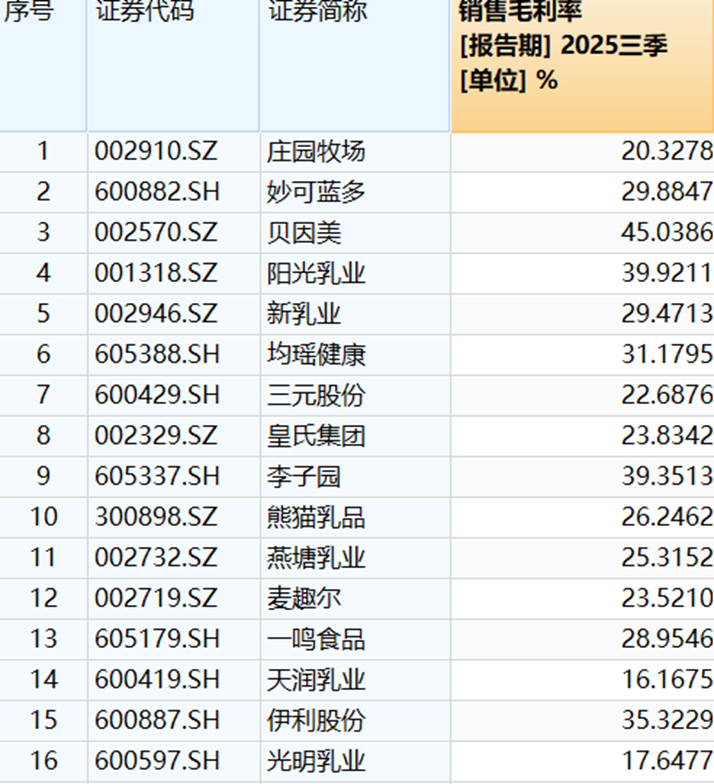The width and height of the screenshot is (714, 784).
Task: Select stock code 600419.SH
Action: 157,679
